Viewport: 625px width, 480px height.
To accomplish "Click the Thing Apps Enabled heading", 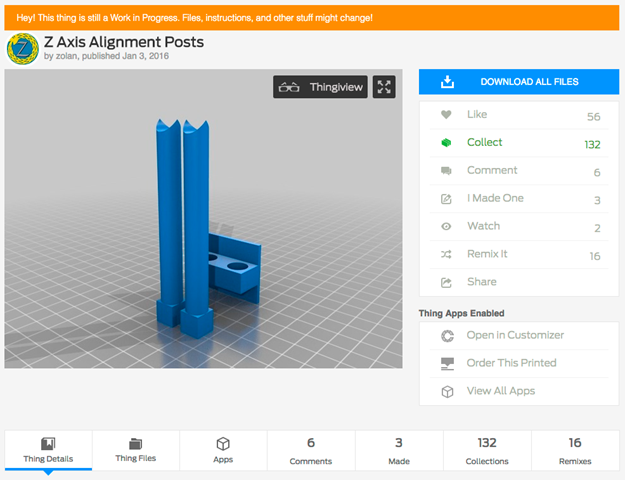I will (462, 313).
